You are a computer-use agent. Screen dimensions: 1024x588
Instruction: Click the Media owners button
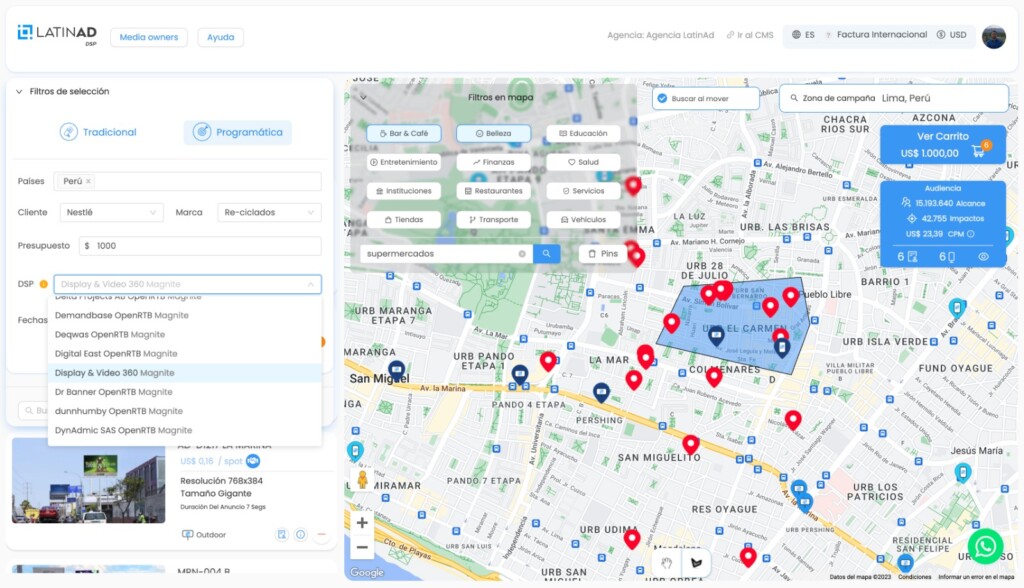tap(149, 37)
